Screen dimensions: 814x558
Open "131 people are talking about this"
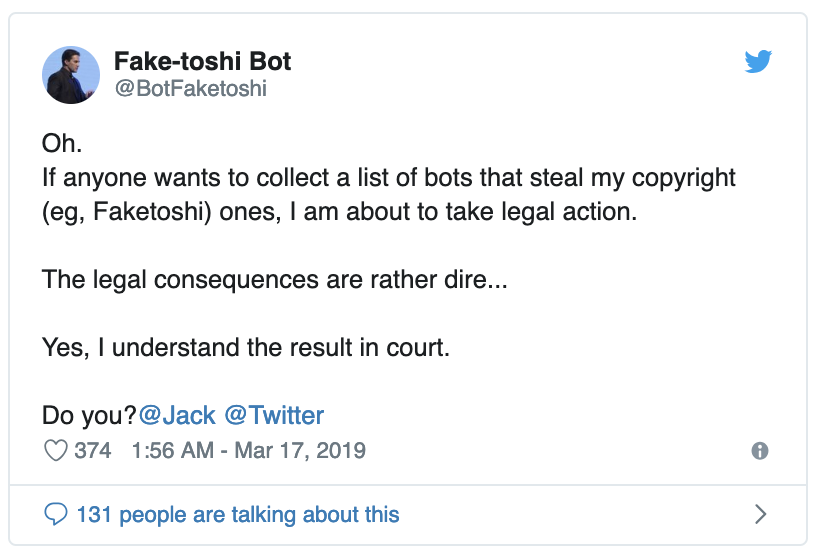[x=238, y=515]
